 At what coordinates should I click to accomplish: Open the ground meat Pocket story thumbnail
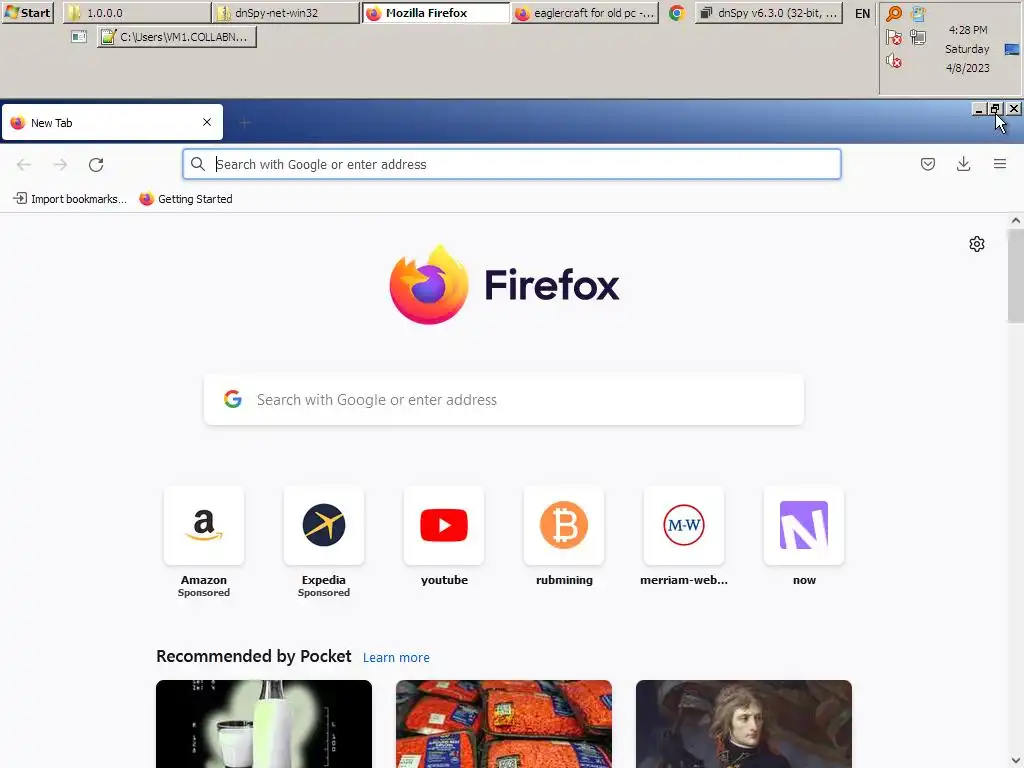(x=504, y=724)
